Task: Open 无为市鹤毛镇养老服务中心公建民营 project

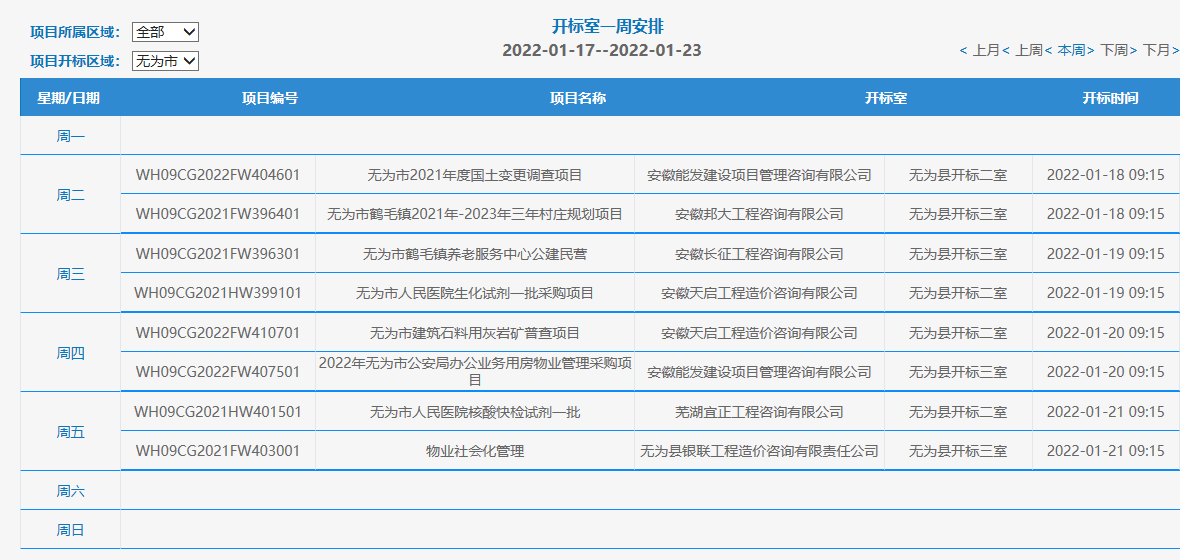Action: click(475, 254)
